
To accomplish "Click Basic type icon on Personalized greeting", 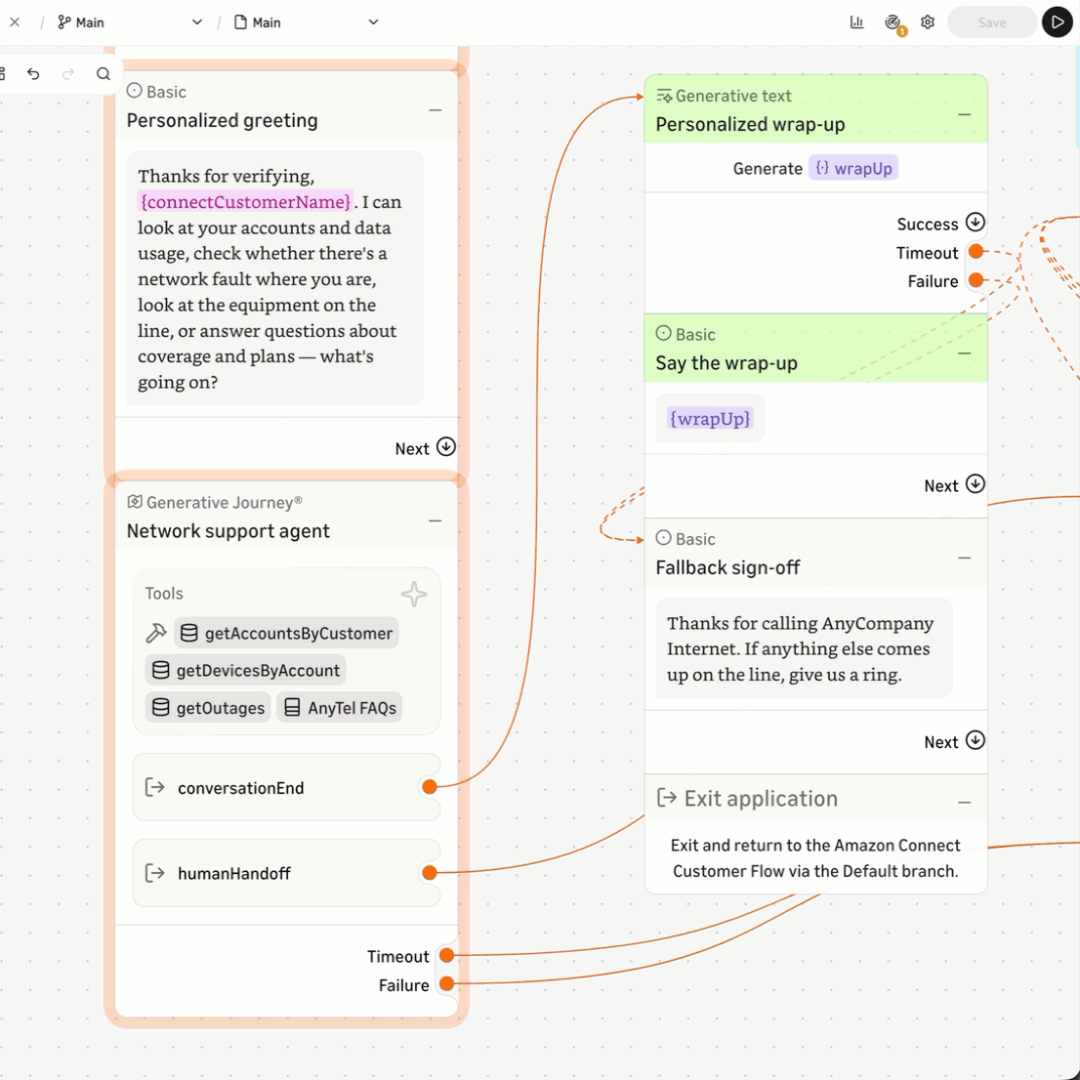I will click(134, 91).
